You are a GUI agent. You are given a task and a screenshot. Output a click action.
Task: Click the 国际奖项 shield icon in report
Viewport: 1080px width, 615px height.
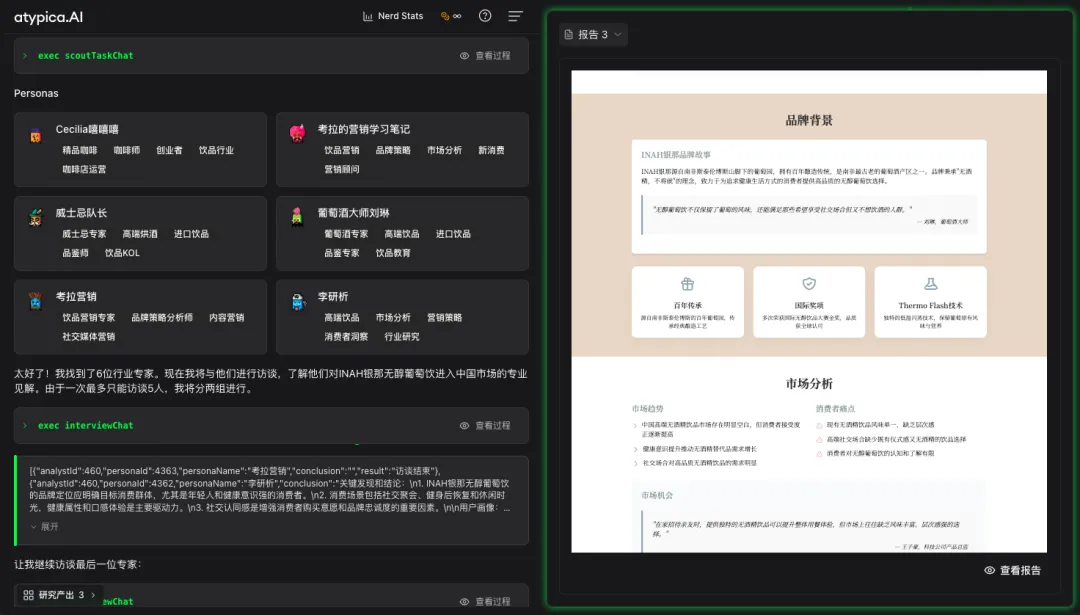[809, 284]
